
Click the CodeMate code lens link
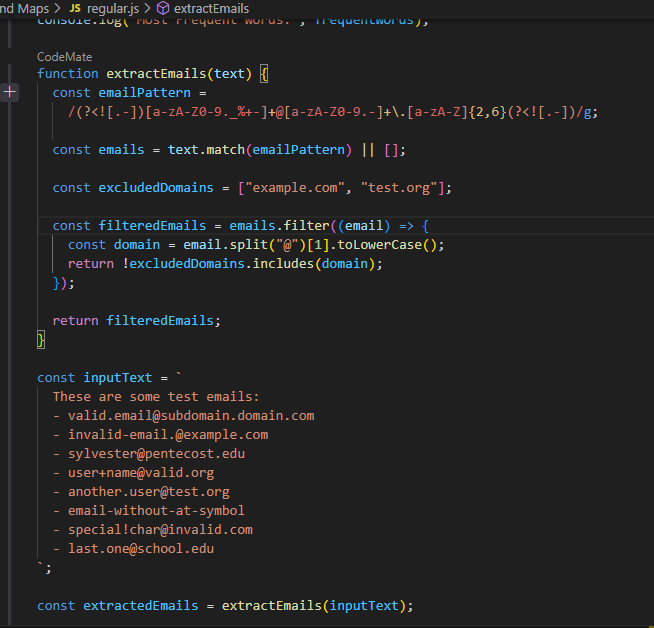[65, 57]
